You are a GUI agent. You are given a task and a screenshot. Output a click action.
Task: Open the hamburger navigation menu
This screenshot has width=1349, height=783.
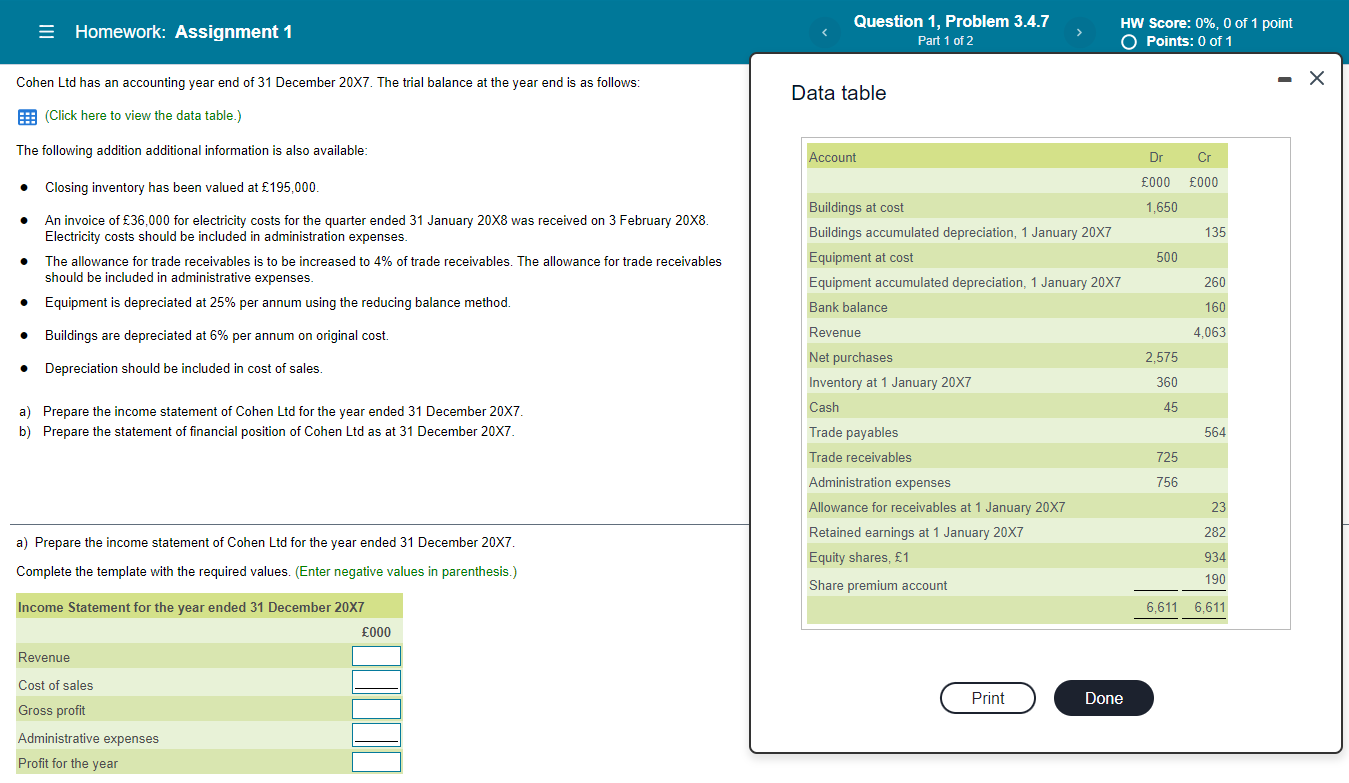[46, 31]
